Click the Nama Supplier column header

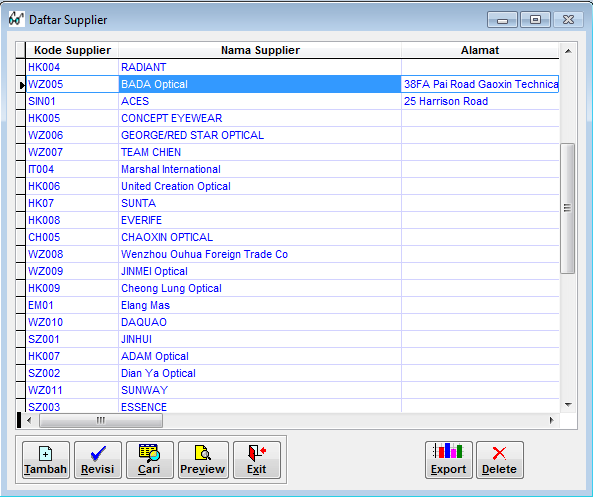[260, 50]
